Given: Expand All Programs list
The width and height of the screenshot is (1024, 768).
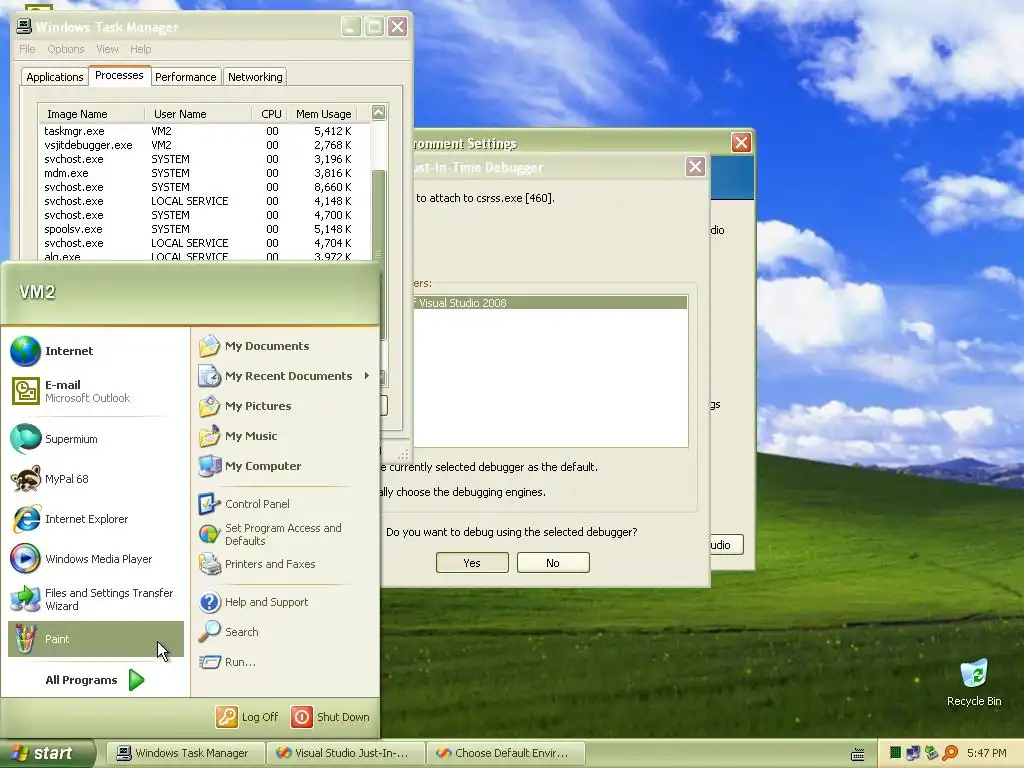Looking at the screenshot, I should 95,680.
